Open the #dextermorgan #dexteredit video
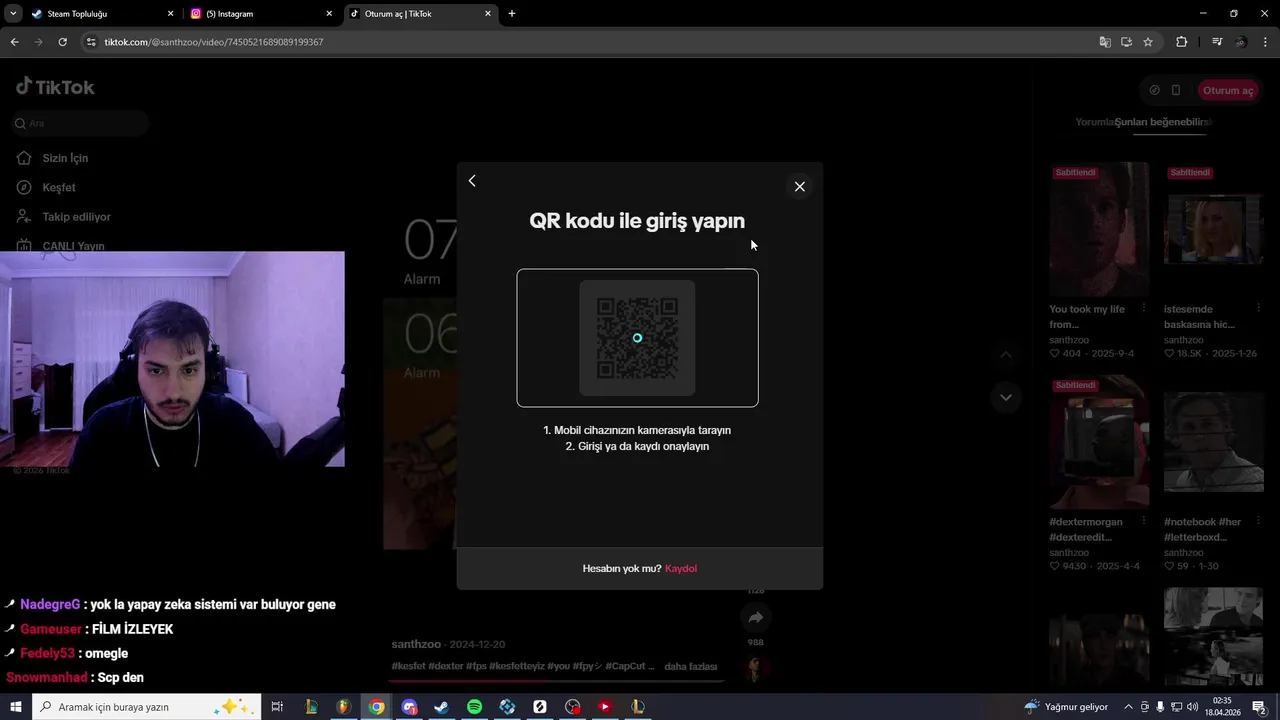Image resolution: width=1280 pixels, height=720 pixels. (1098, 443)
